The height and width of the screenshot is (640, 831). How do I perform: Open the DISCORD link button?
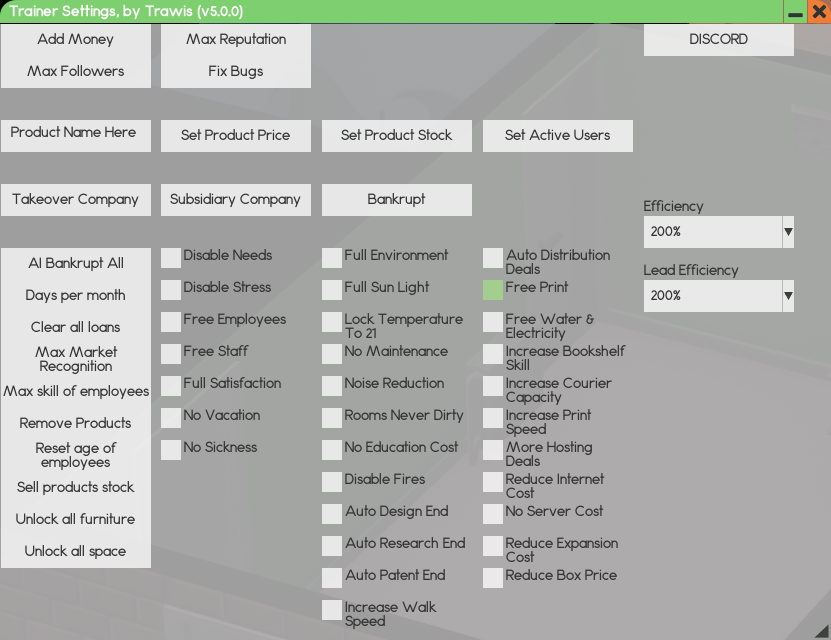click(x=718, y=40)
